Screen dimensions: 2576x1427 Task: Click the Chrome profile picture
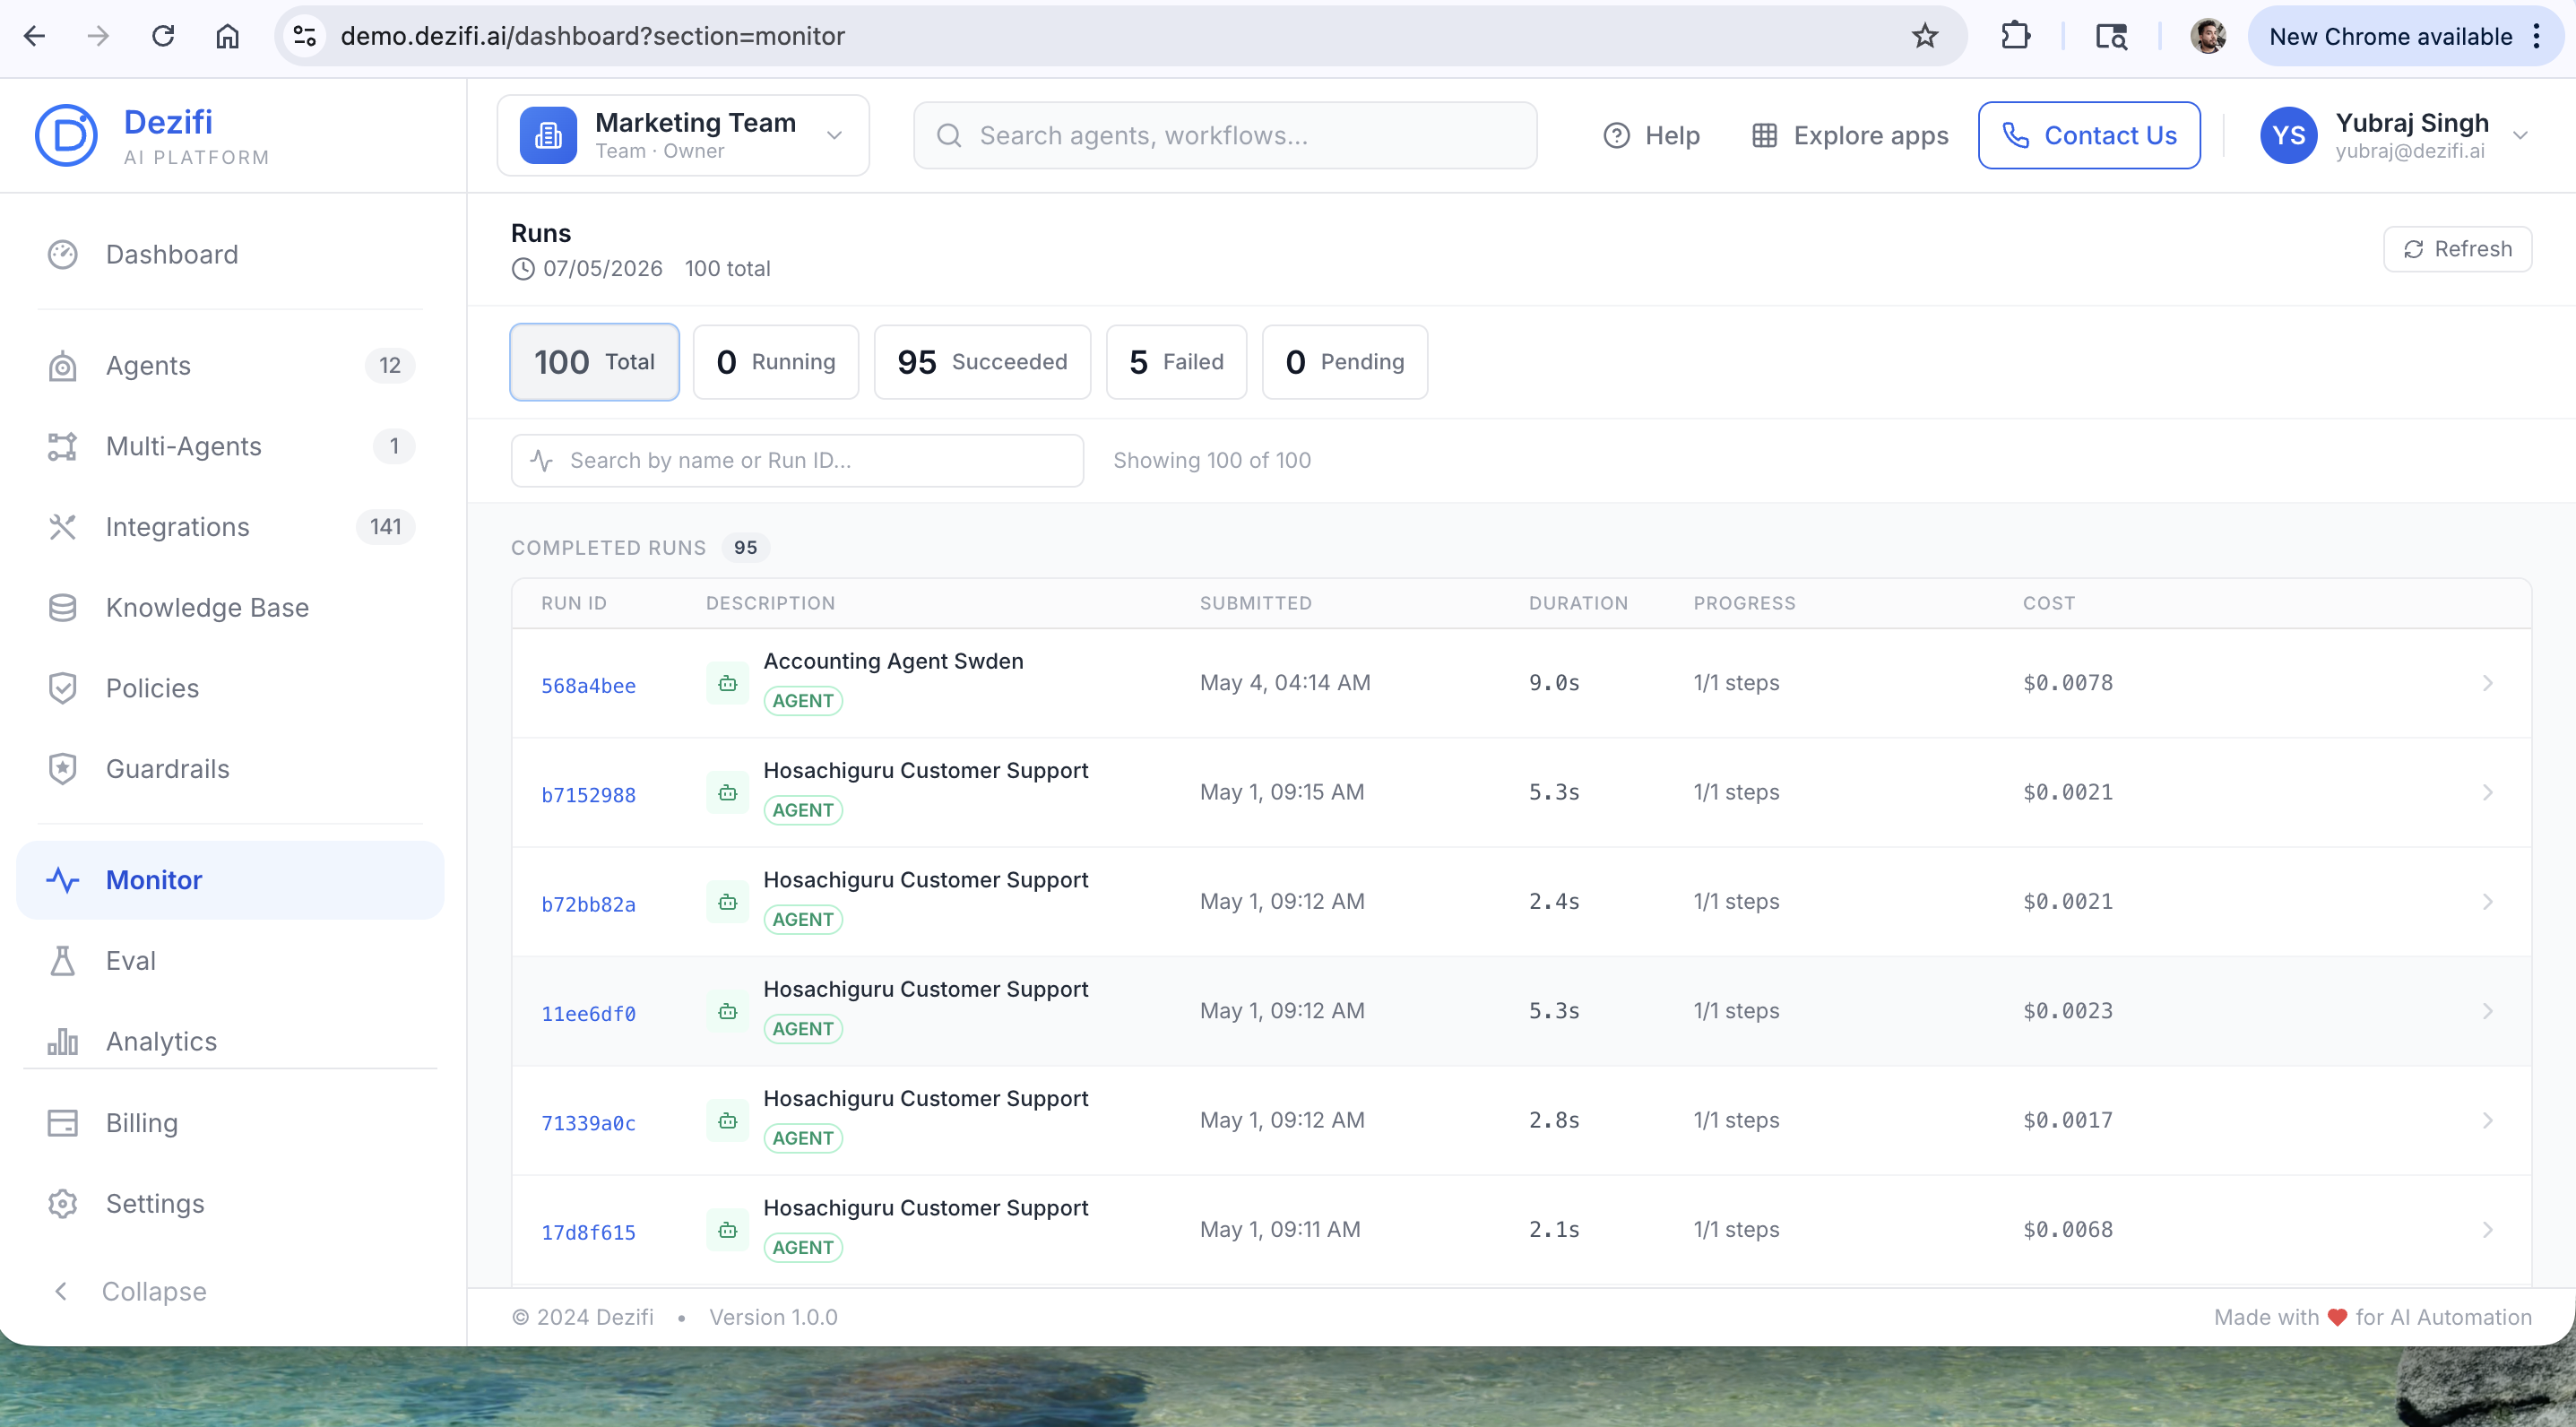coord(2207,36)
